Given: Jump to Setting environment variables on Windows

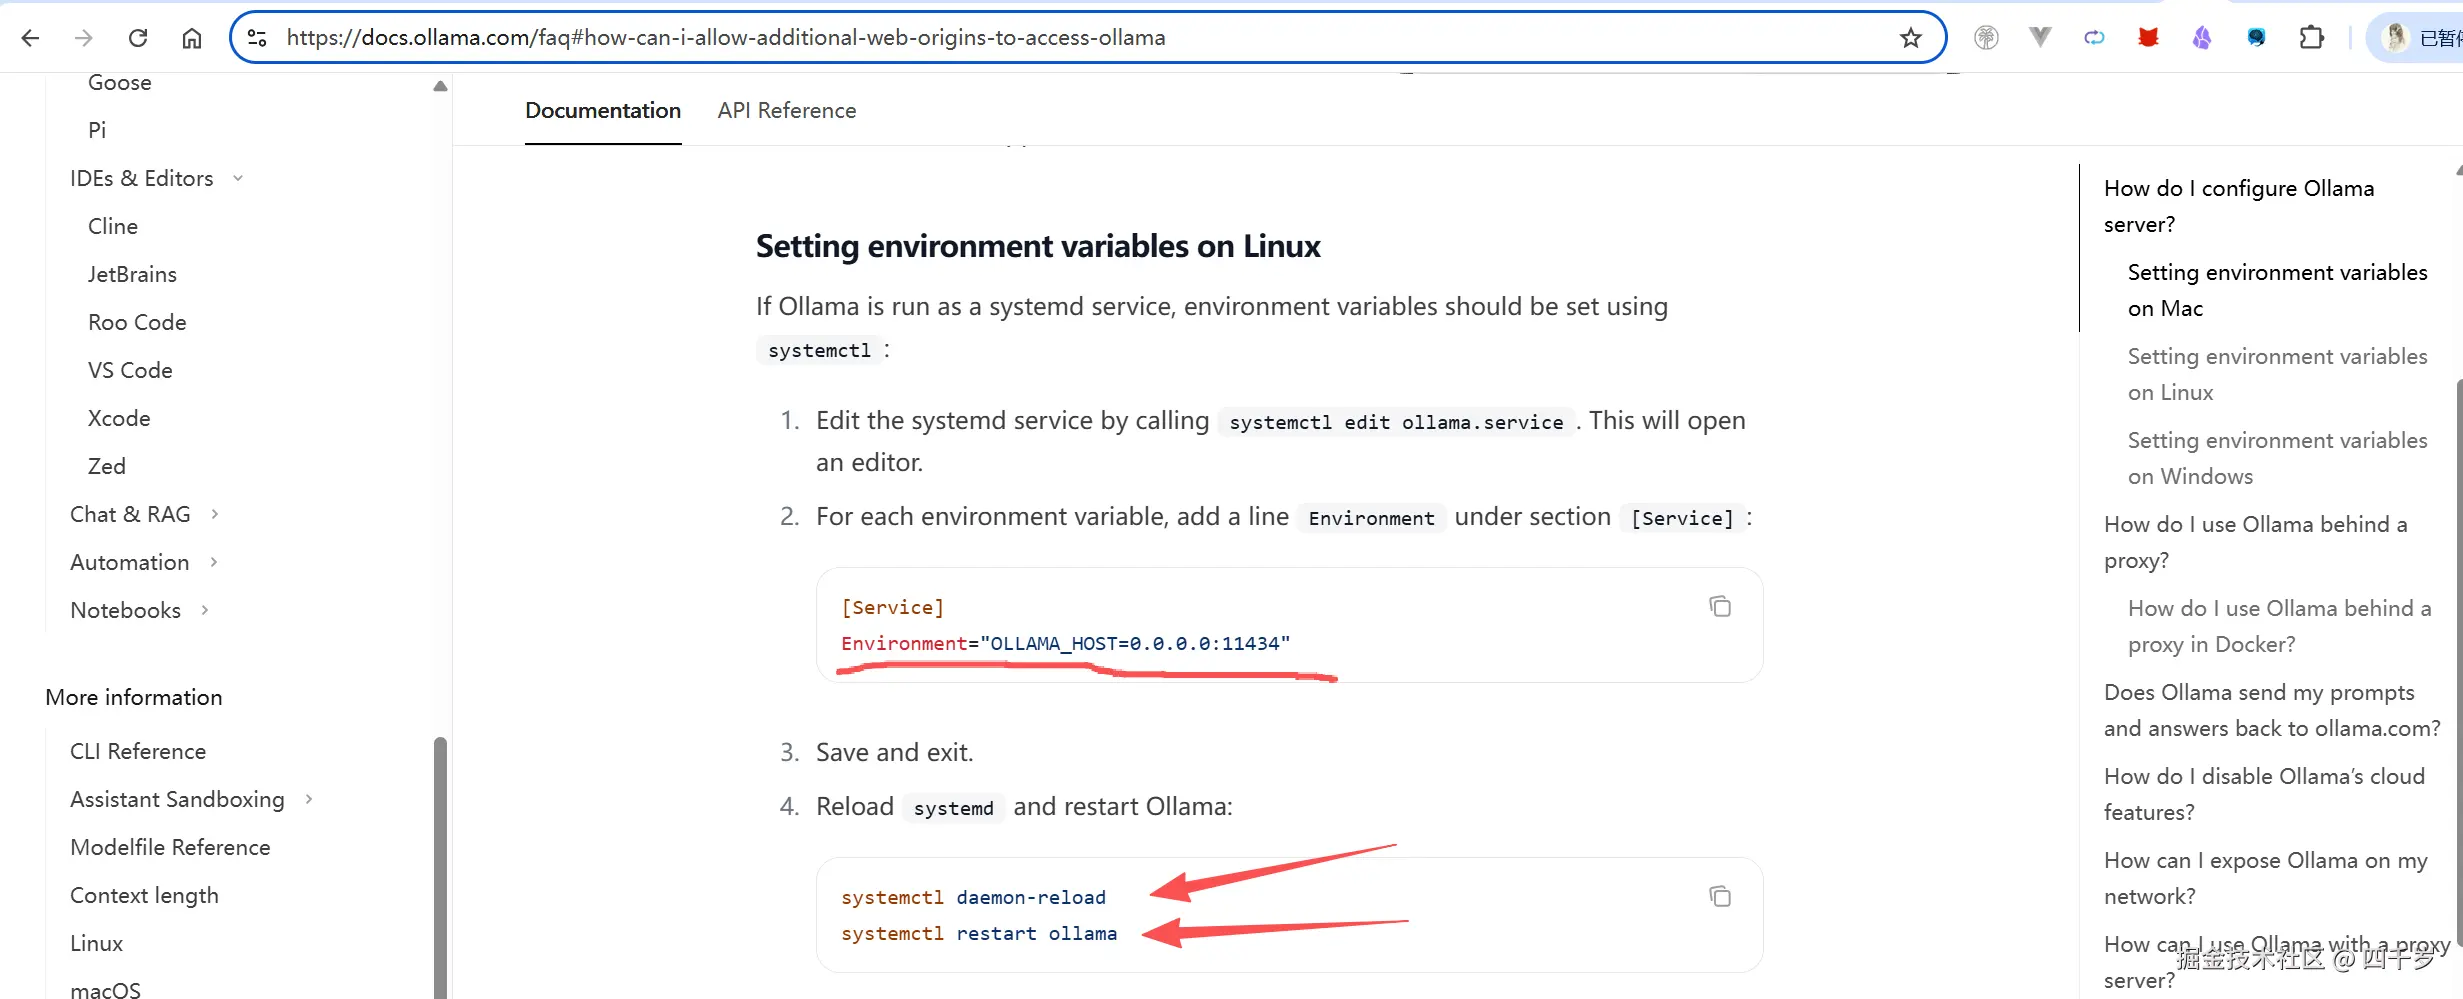Looking at the screenshot, I should tap(2276, 458).
